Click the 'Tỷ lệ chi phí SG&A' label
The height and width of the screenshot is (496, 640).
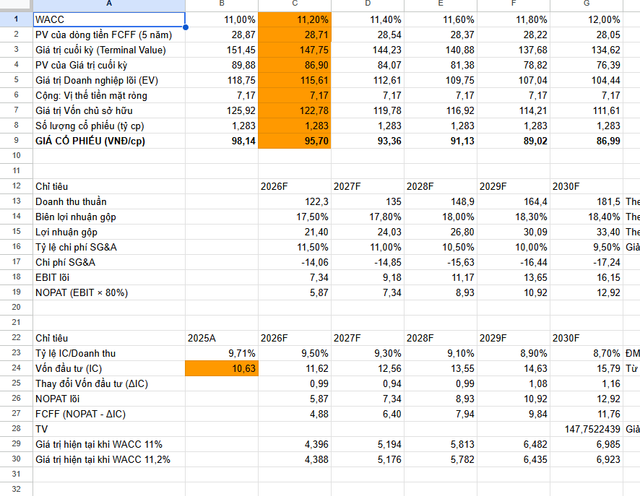pos(76,247)
